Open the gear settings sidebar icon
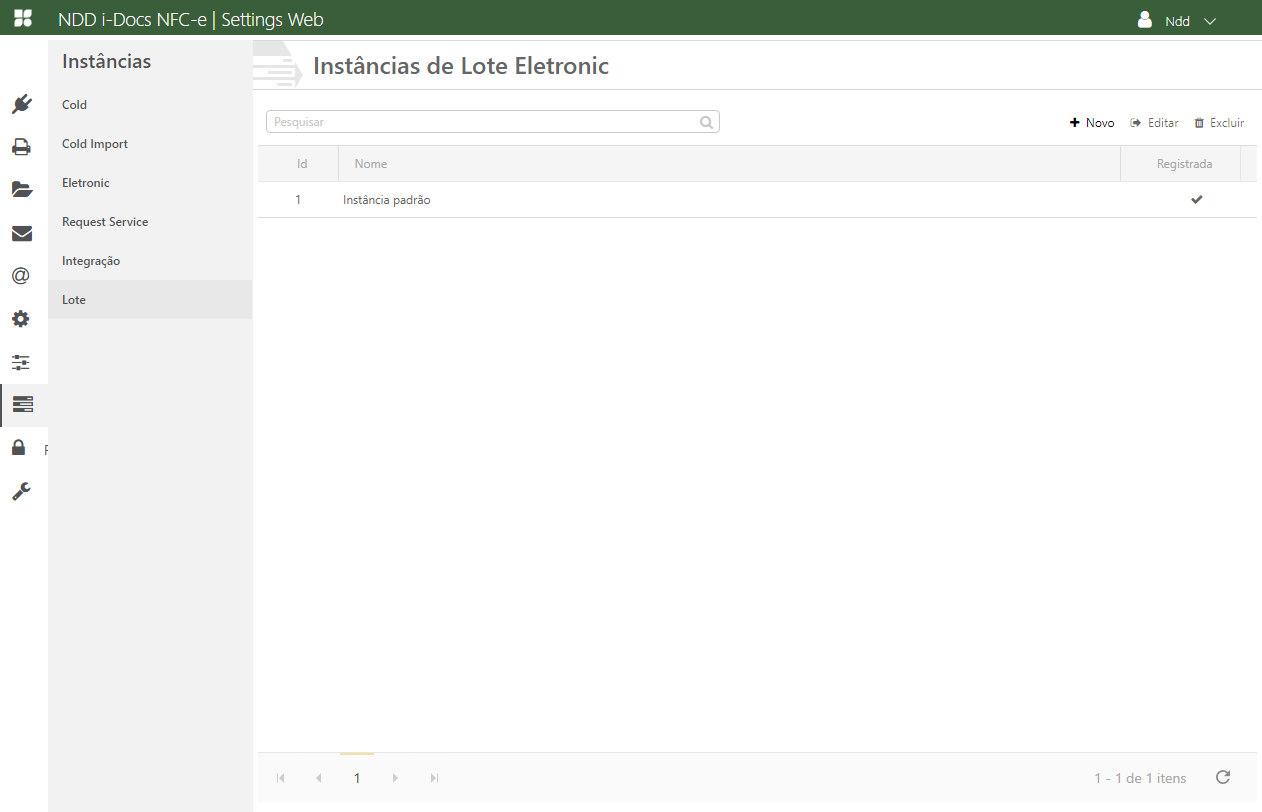Image resolution: width=1262 pixels, height=812 pixels. point(21,319)
